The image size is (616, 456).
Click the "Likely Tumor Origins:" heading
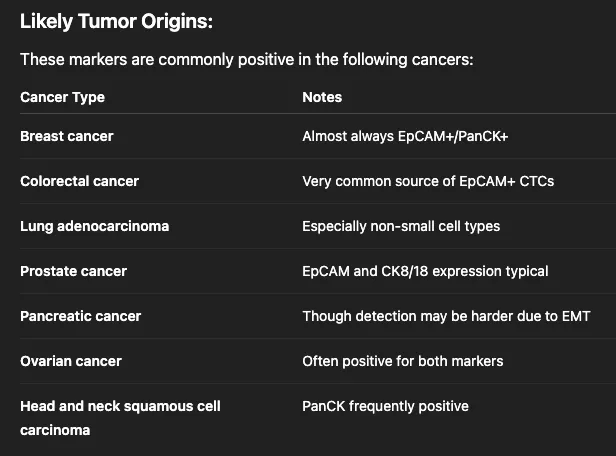(x=115, y=23)
